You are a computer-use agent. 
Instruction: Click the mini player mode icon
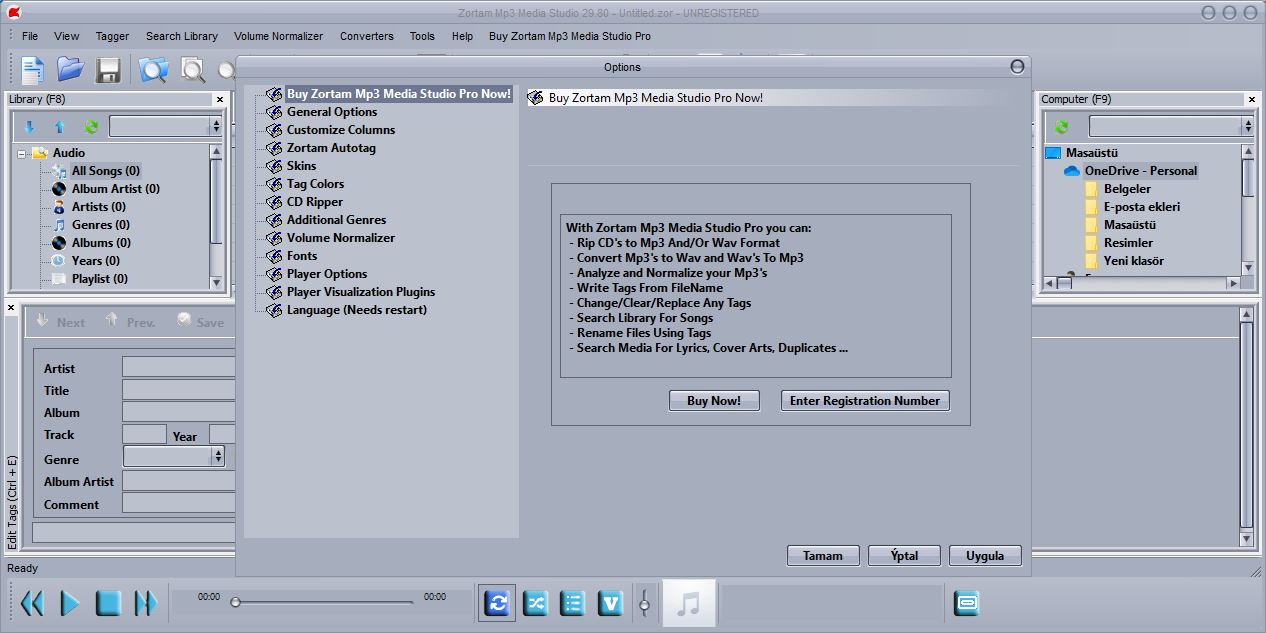[966, 603]
